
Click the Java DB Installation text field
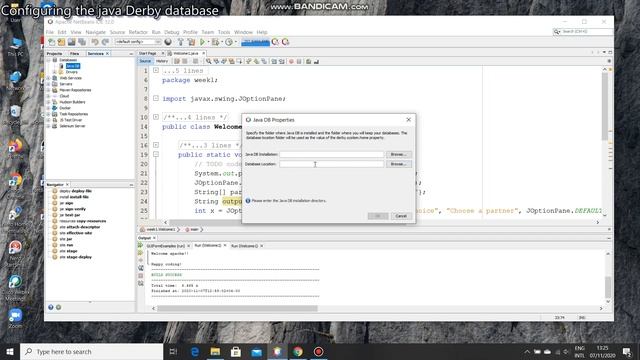(331, 154)
